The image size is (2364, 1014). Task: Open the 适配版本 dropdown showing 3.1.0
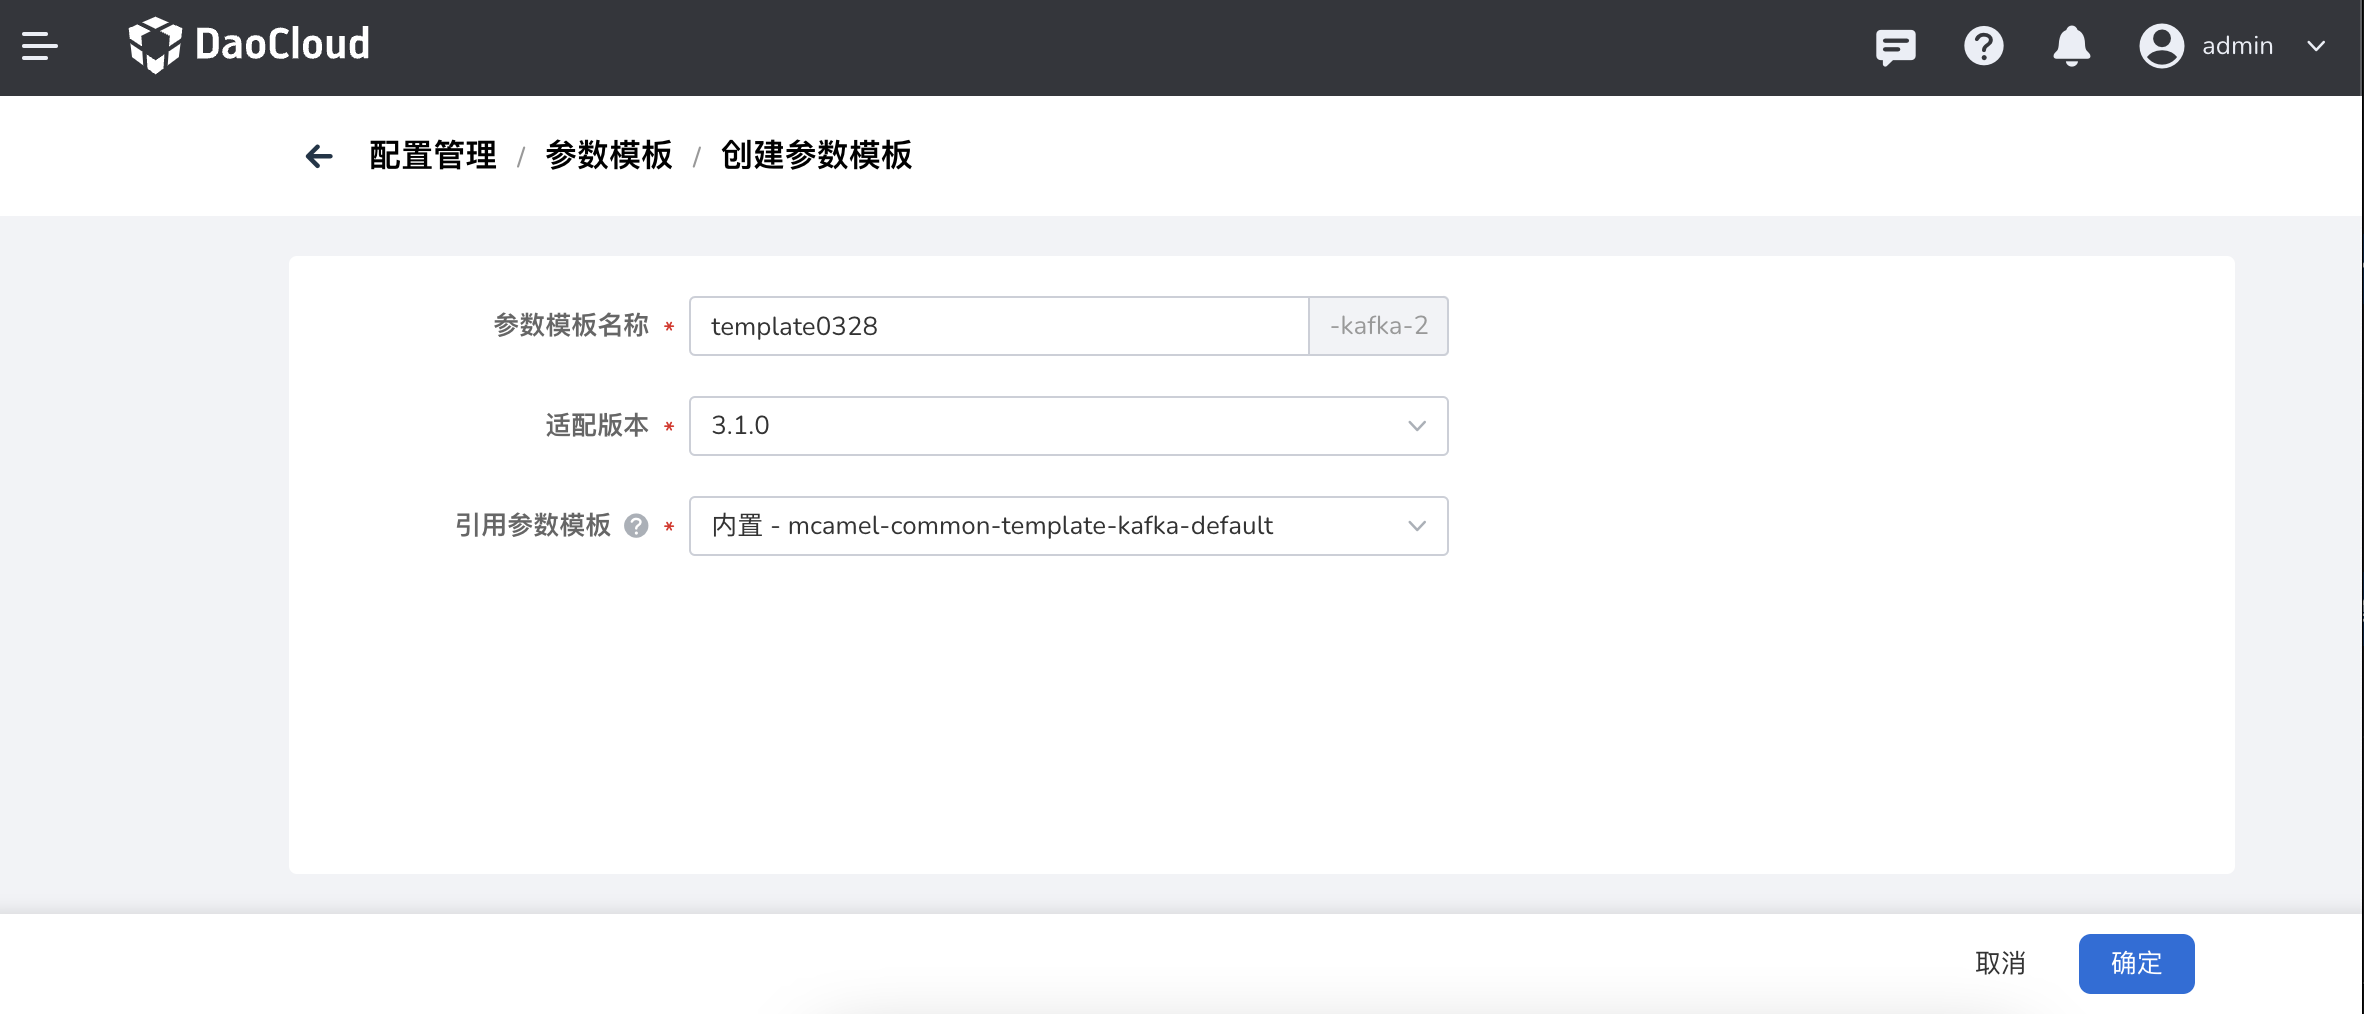[1068, 426]
